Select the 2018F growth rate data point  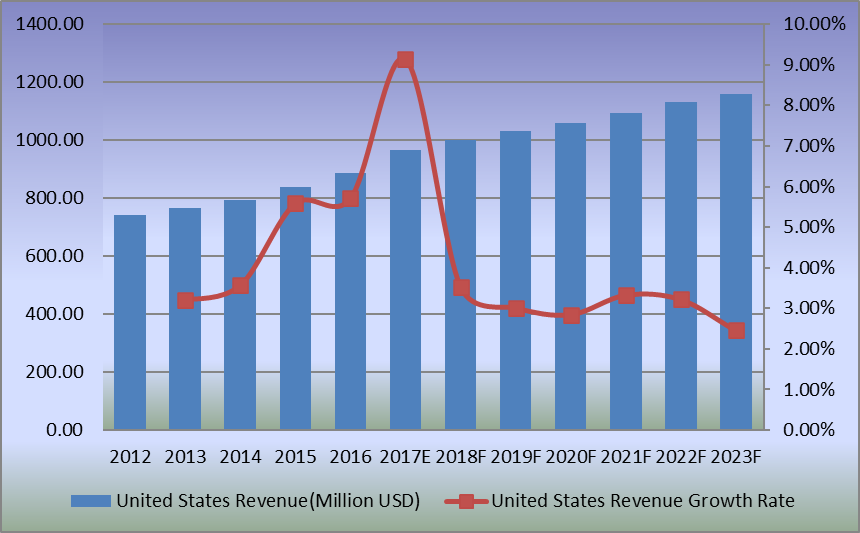(x=461, y=288)
